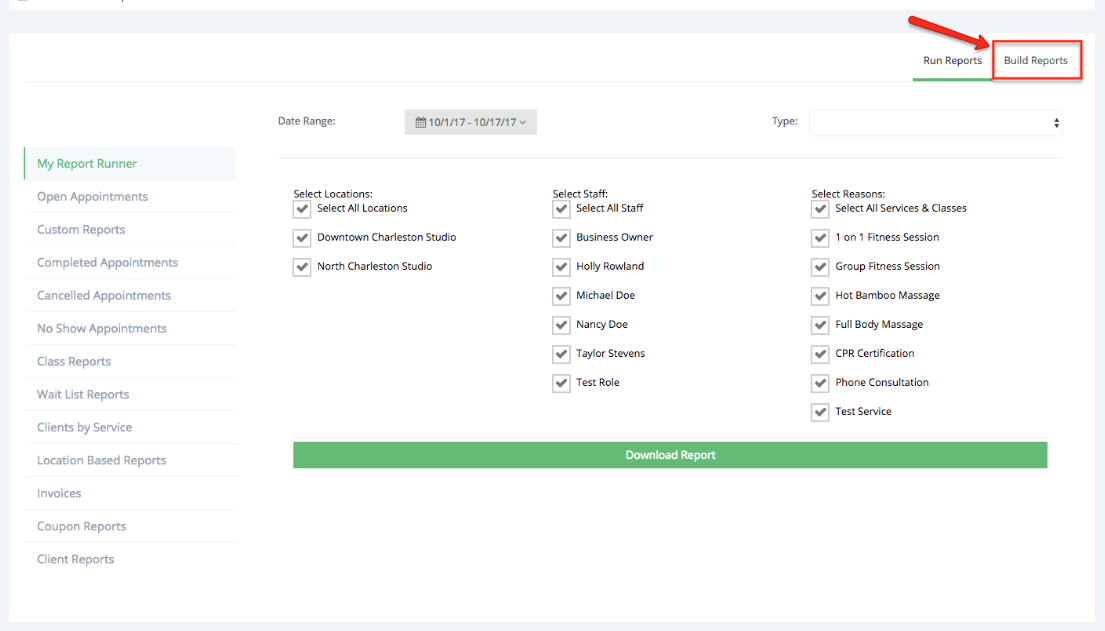Toggle the Select All Staff checkbox

click(561, 208)
